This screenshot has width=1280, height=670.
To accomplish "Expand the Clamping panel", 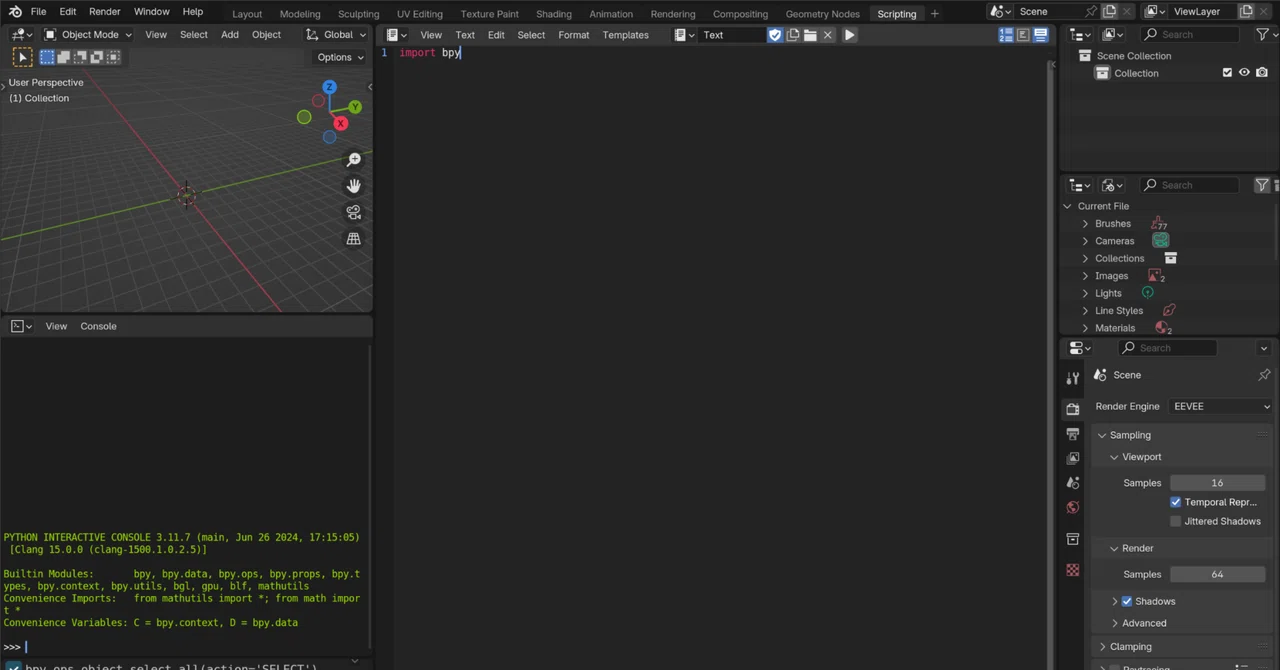I will [x=1102, y=647].
